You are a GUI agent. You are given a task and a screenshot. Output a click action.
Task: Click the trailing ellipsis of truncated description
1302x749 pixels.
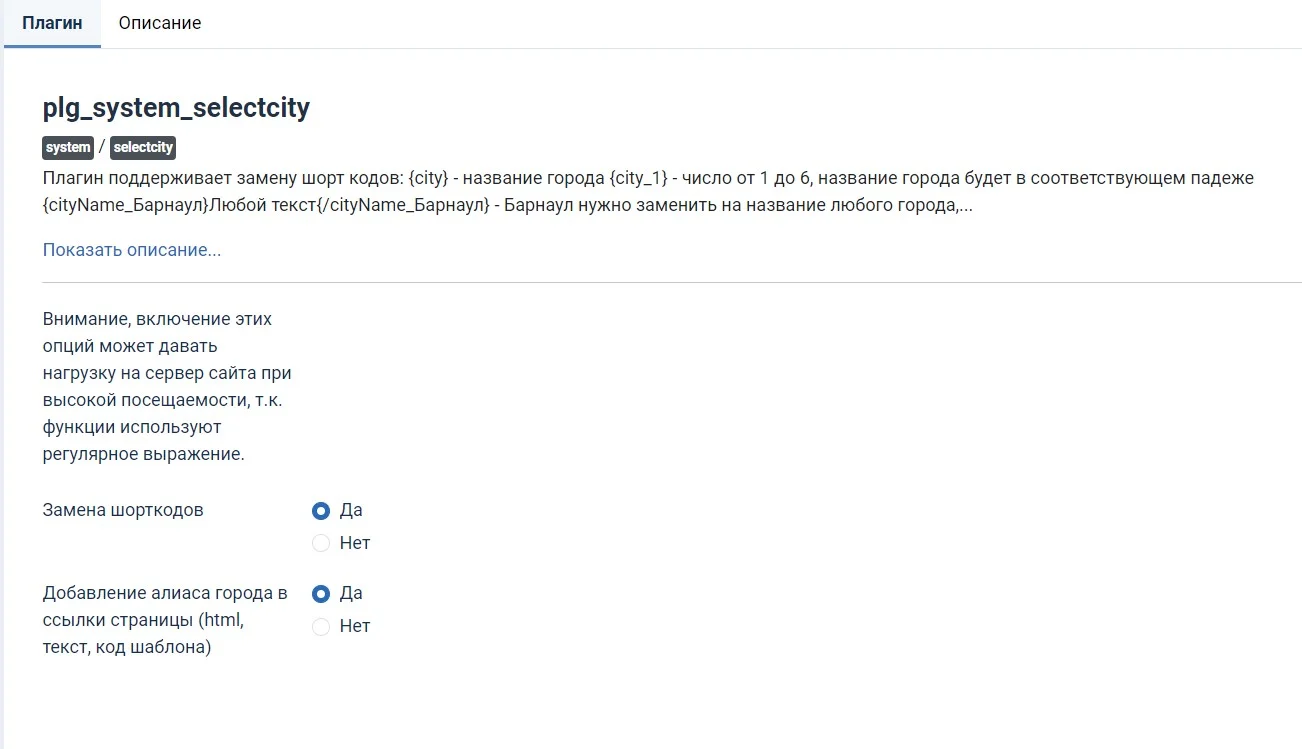[966, 207]
